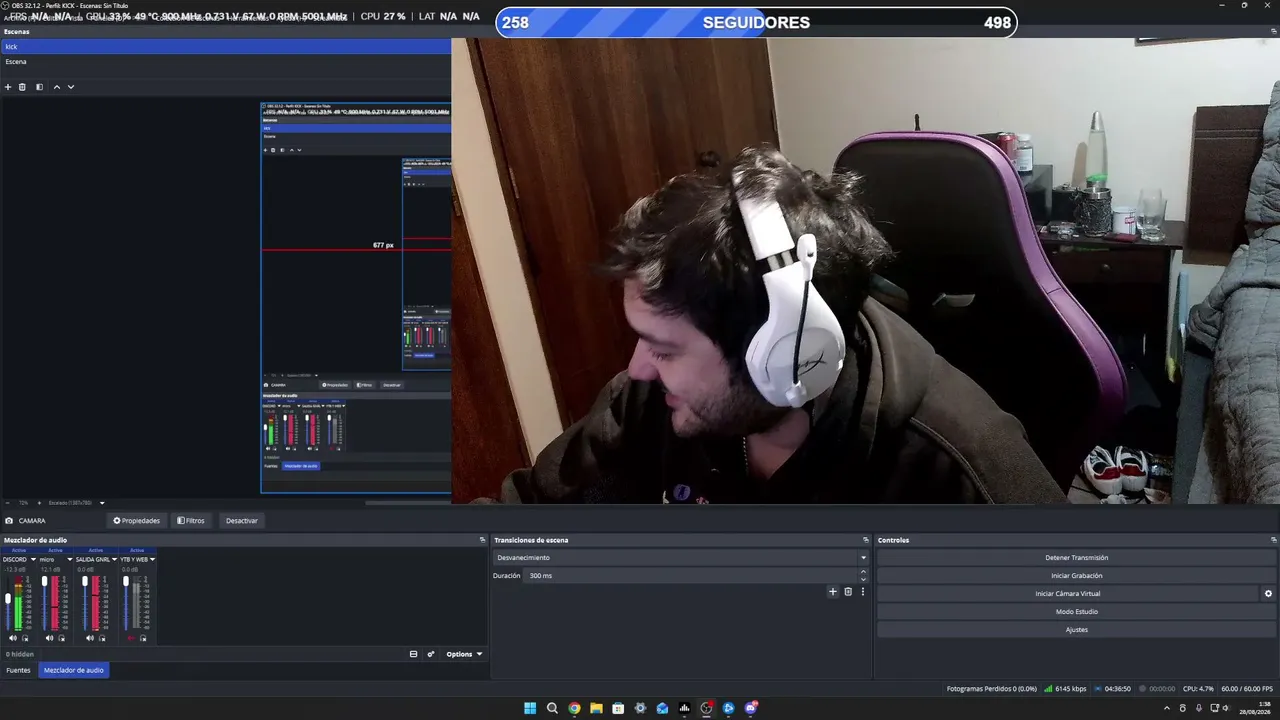Toggle monitoring for the micro channel
This screenshot has width=1280, height=720.
(62, 637)
